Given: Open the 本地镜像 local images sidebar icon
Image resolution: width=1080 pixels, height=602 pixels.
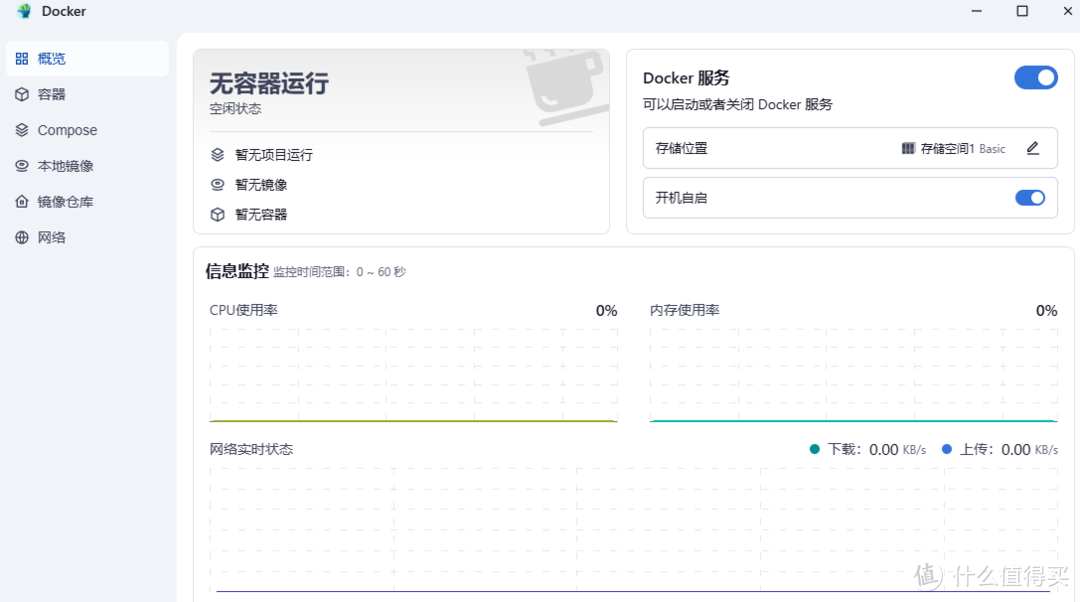Looking at the screenshot, I should coord(21,165).
